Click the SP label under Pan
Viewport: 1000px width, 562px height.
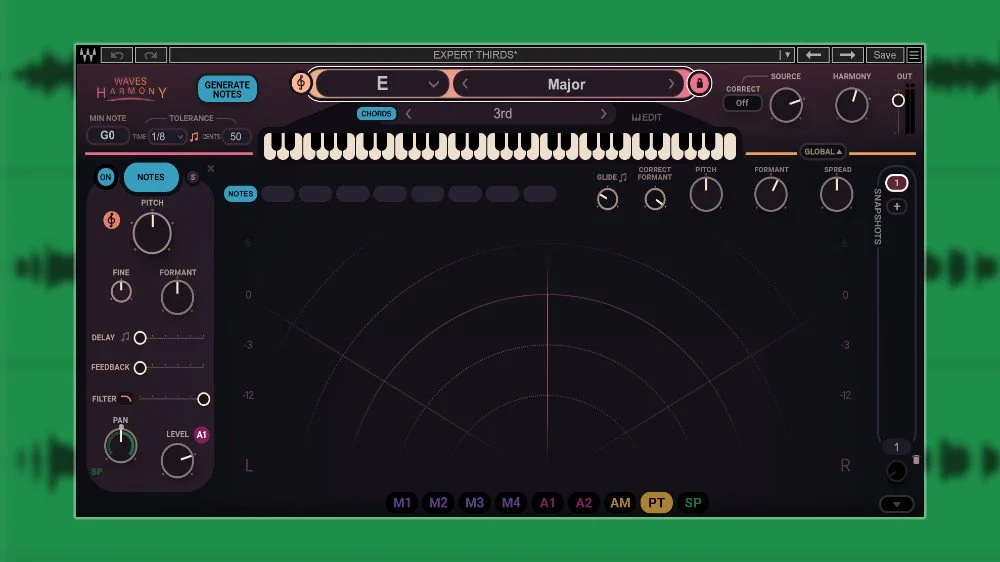click(97, 471)
